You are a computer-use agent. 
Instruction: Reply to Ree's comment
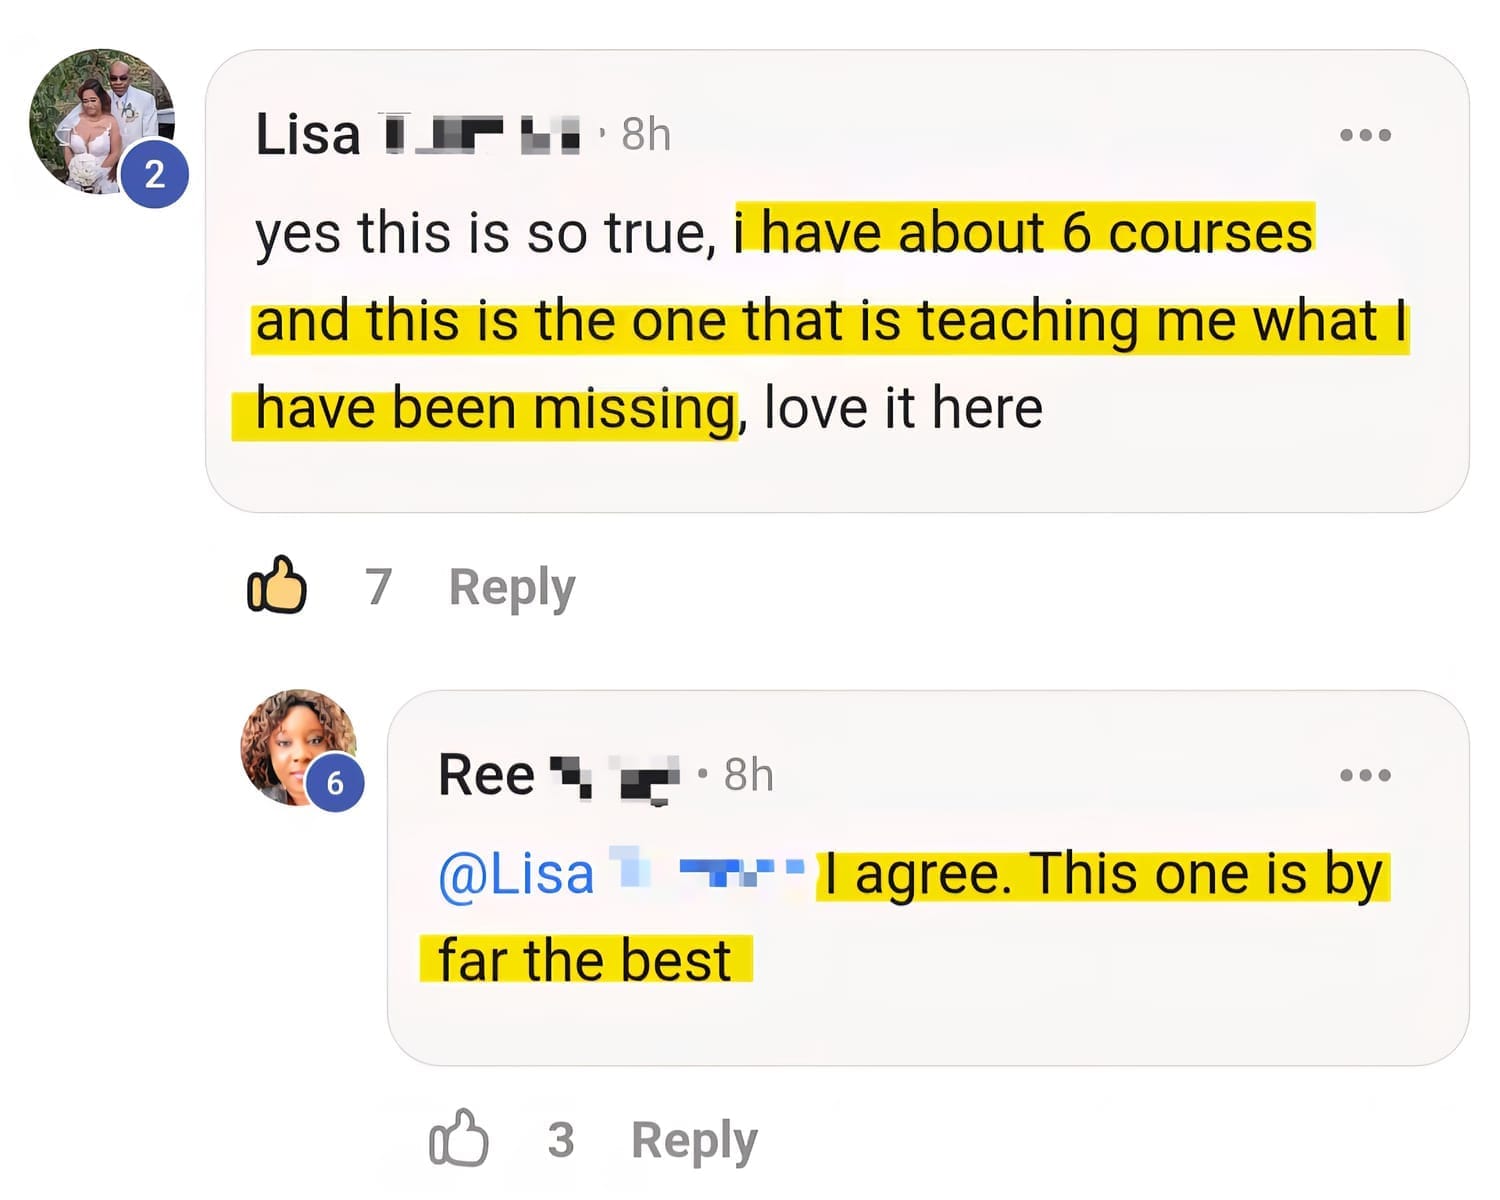(694, 1140)
